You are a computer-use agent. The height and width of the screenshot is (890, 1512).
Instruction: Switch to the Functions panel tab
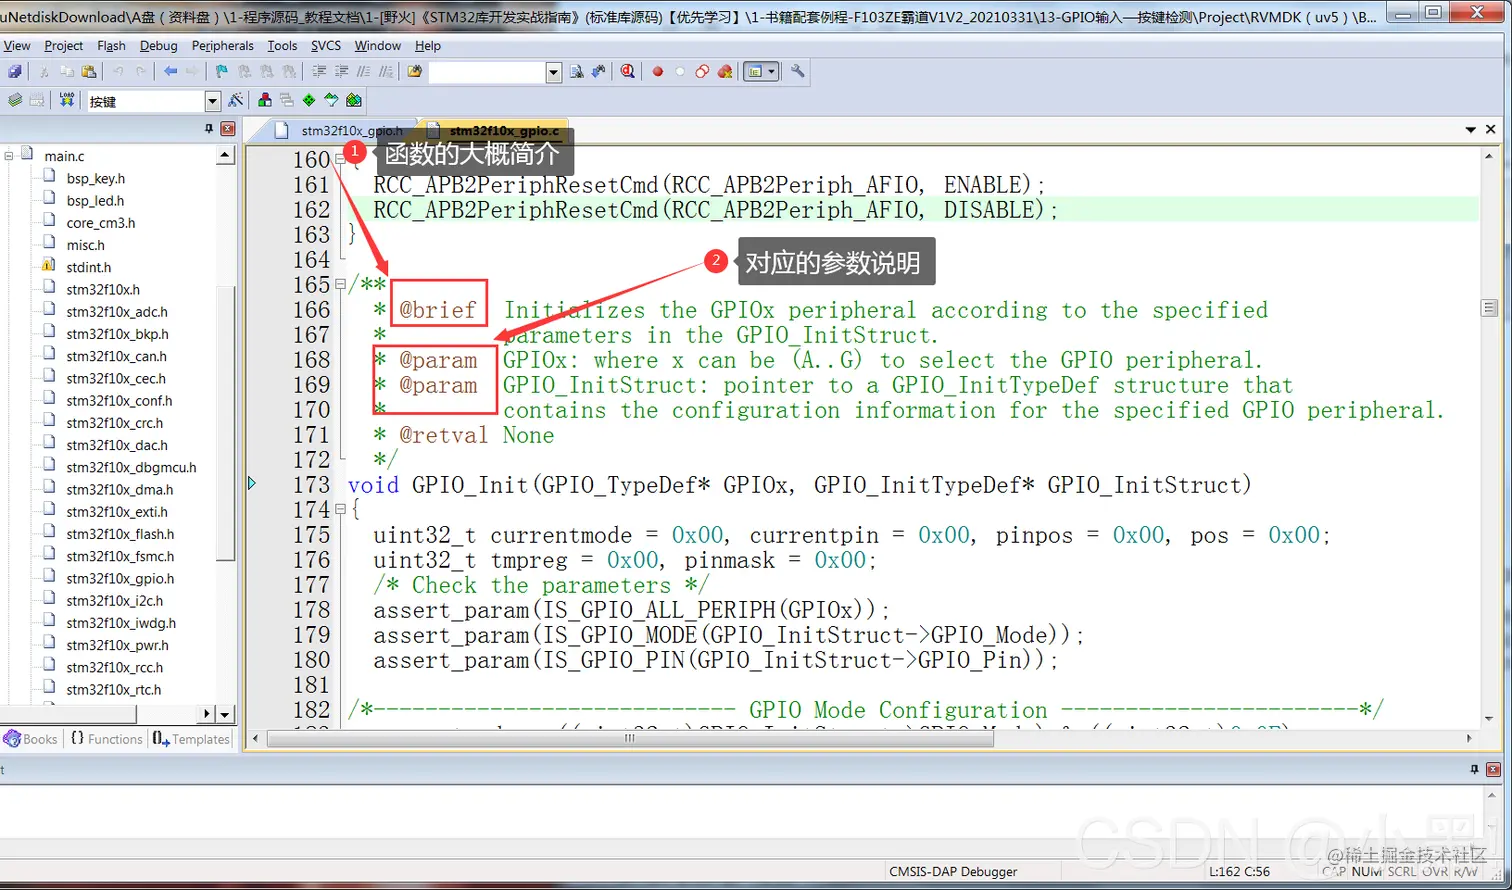click(x=107, y=739)
